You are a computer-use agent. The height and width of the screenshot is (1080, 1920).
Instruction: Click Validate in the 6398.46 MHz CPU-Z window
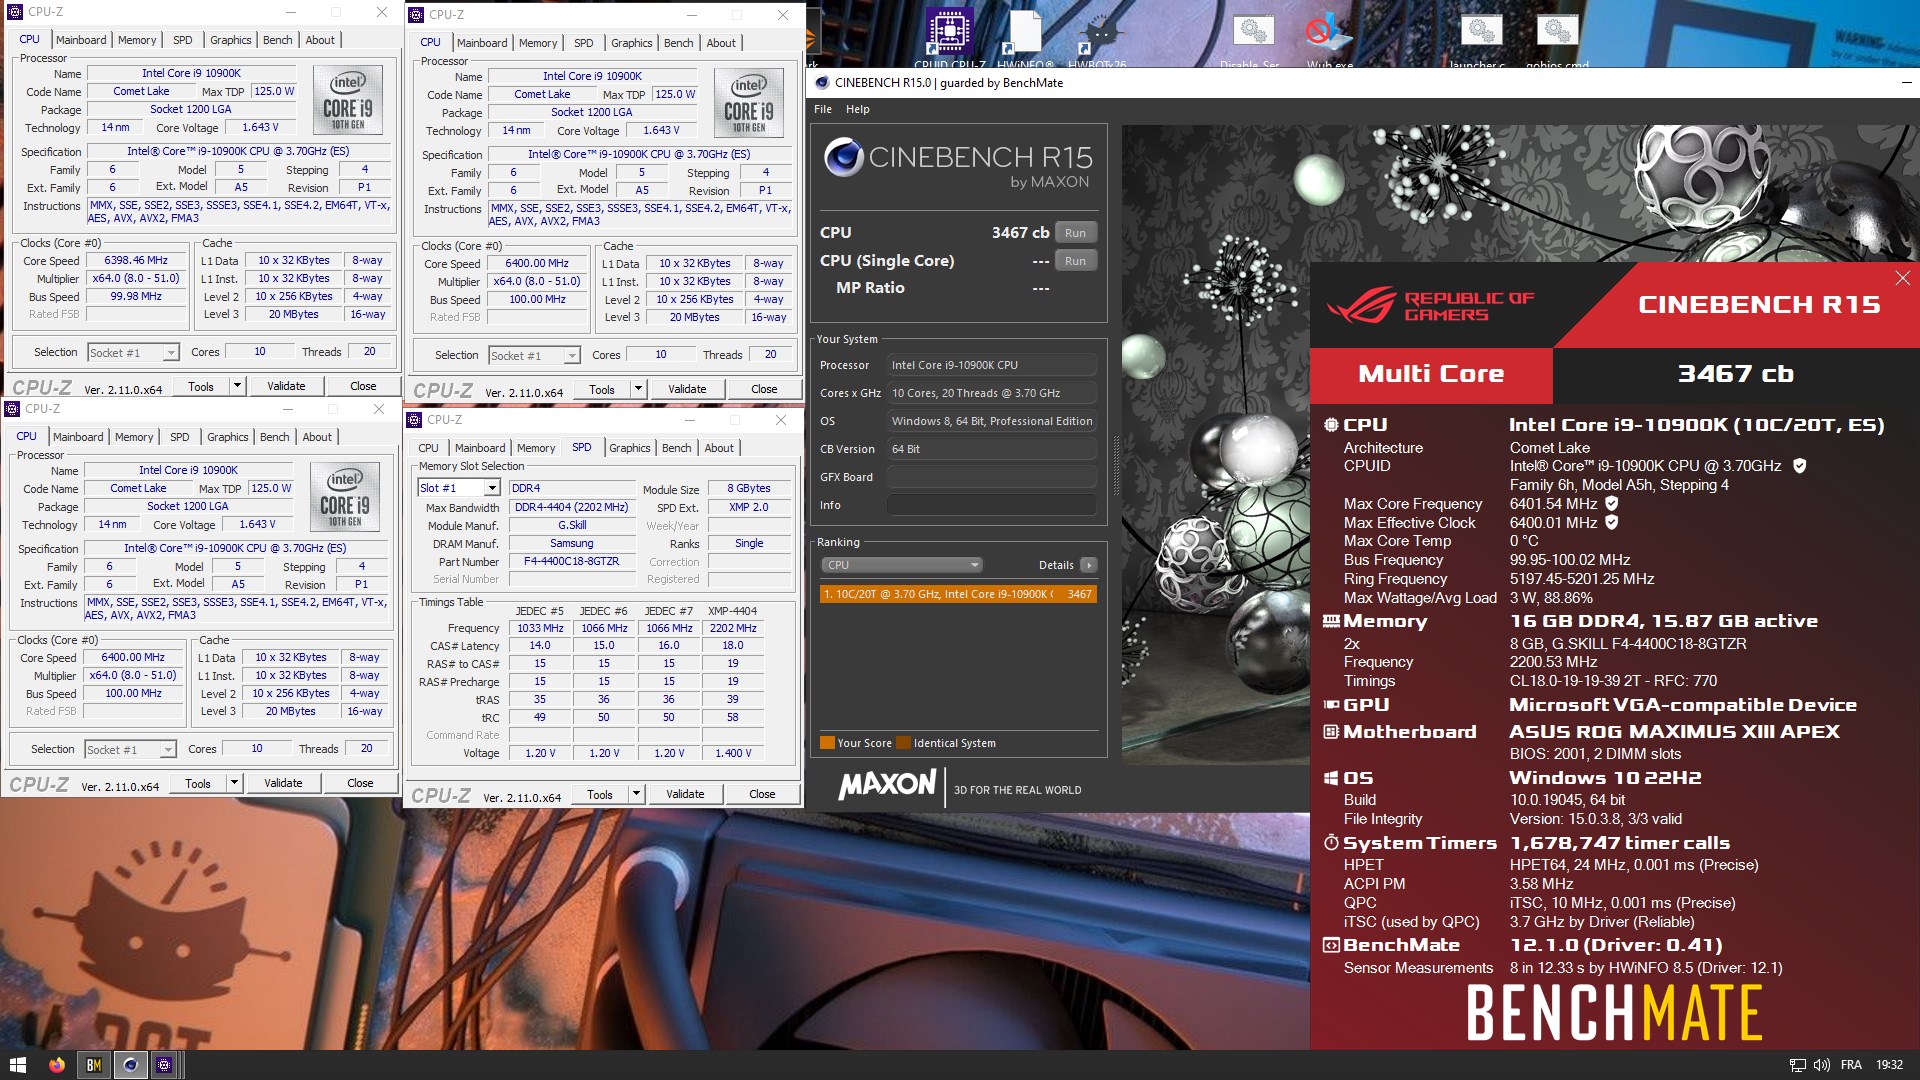286,386
